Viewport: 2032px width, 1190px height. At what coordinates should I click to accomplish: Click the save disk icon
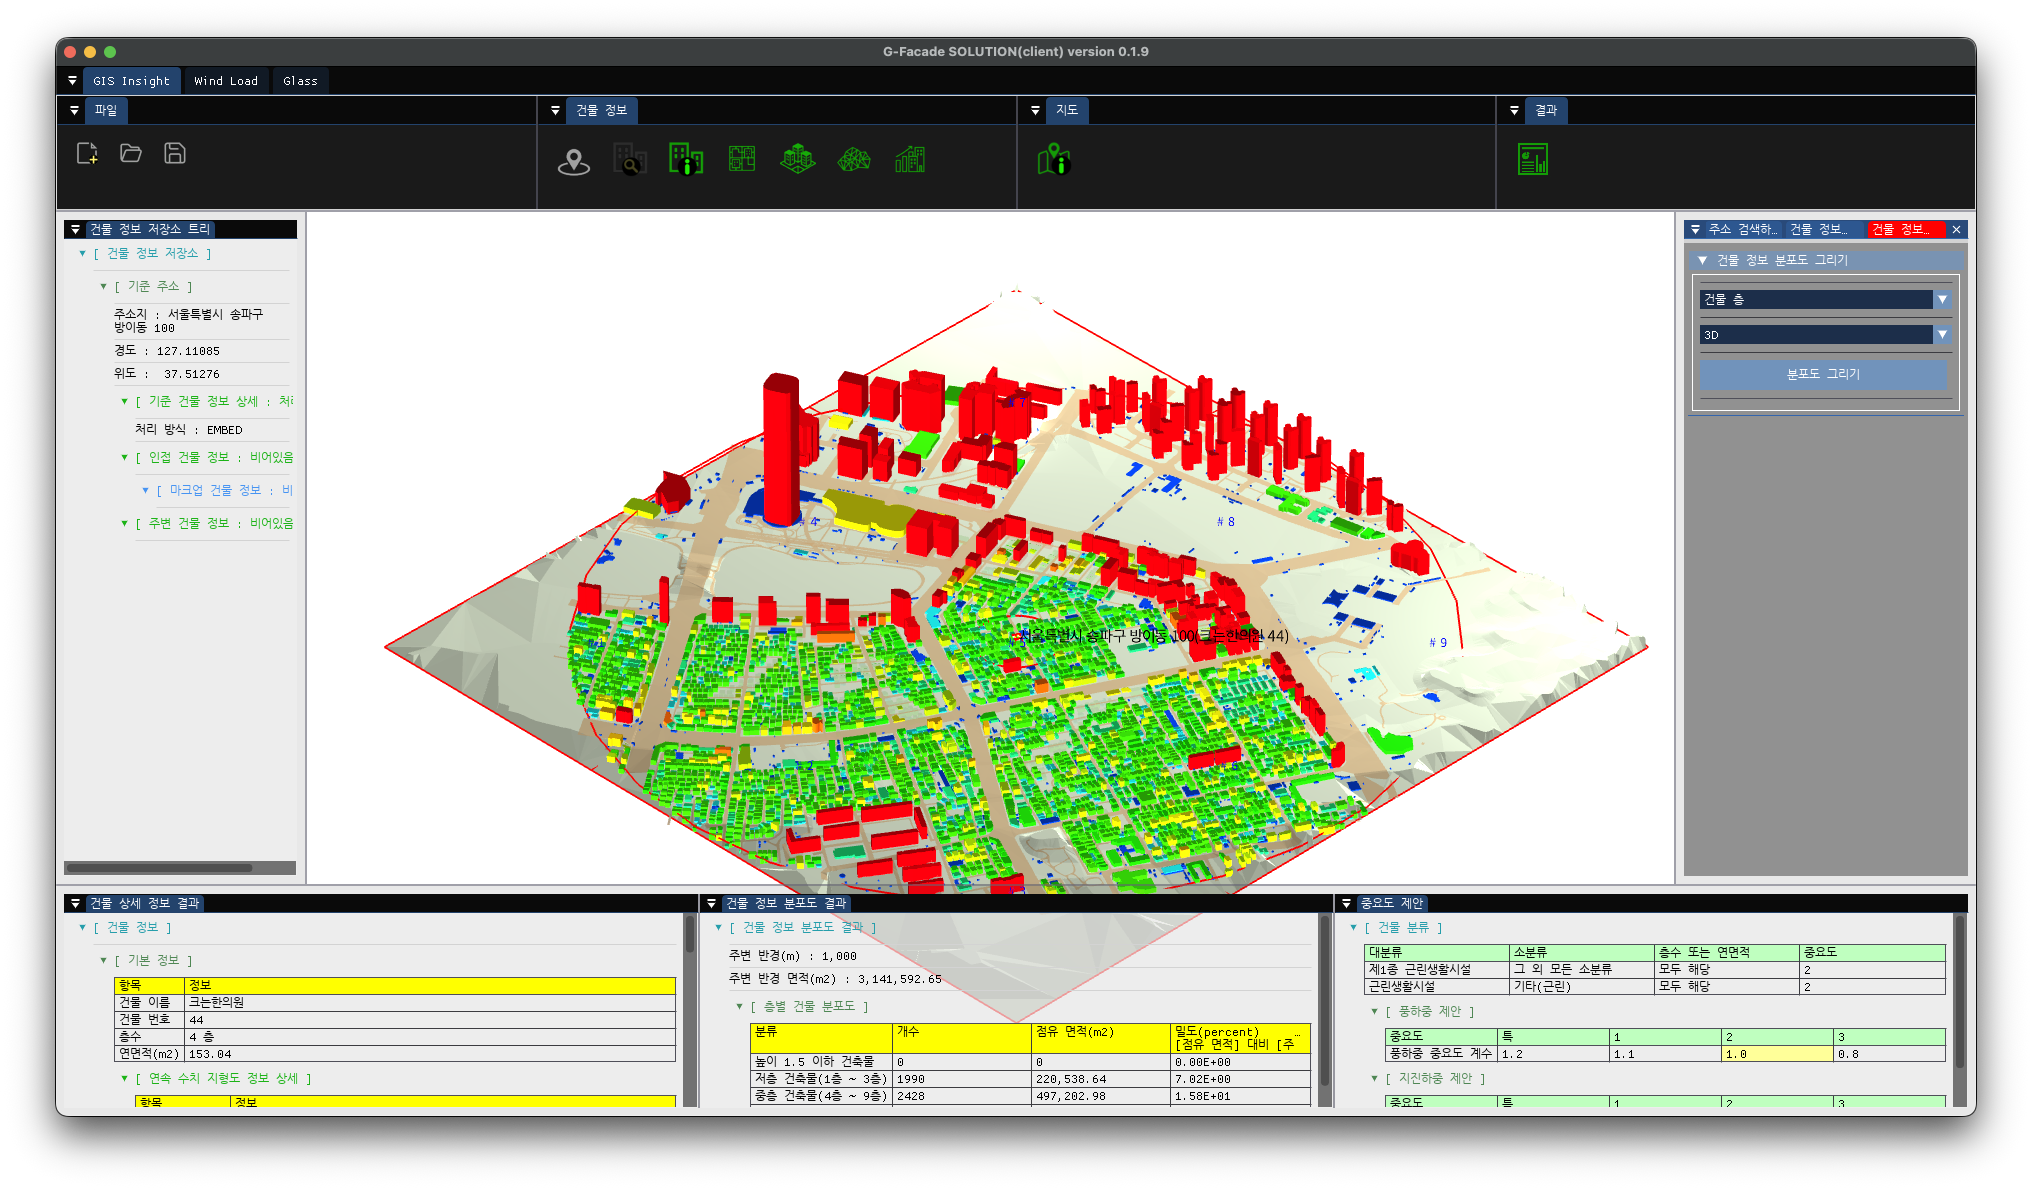click(x=175, y=153)
